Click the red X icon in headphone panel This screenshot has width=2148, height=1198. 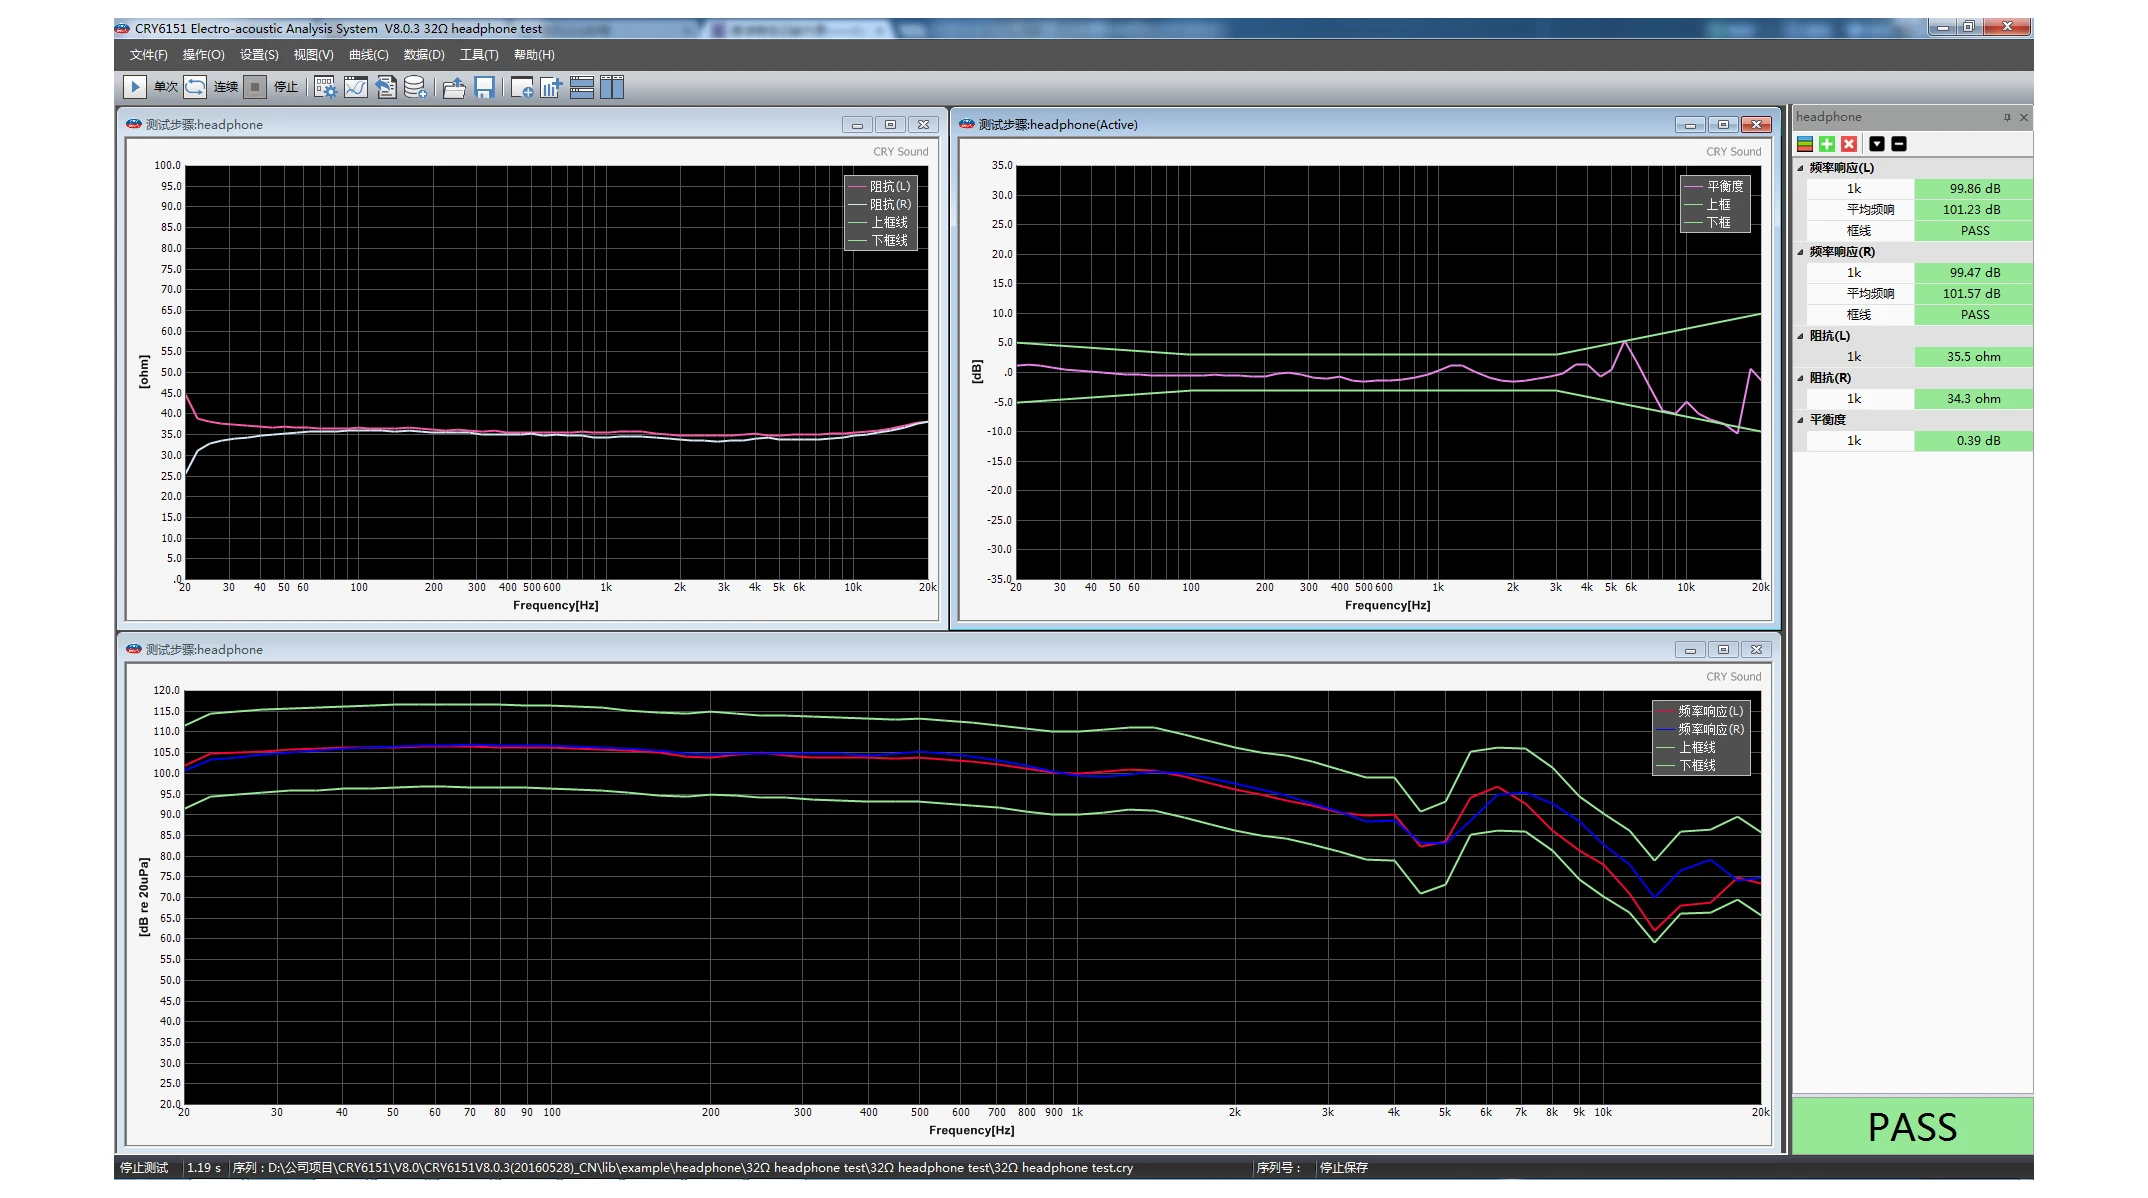[x=1849, y=144]
